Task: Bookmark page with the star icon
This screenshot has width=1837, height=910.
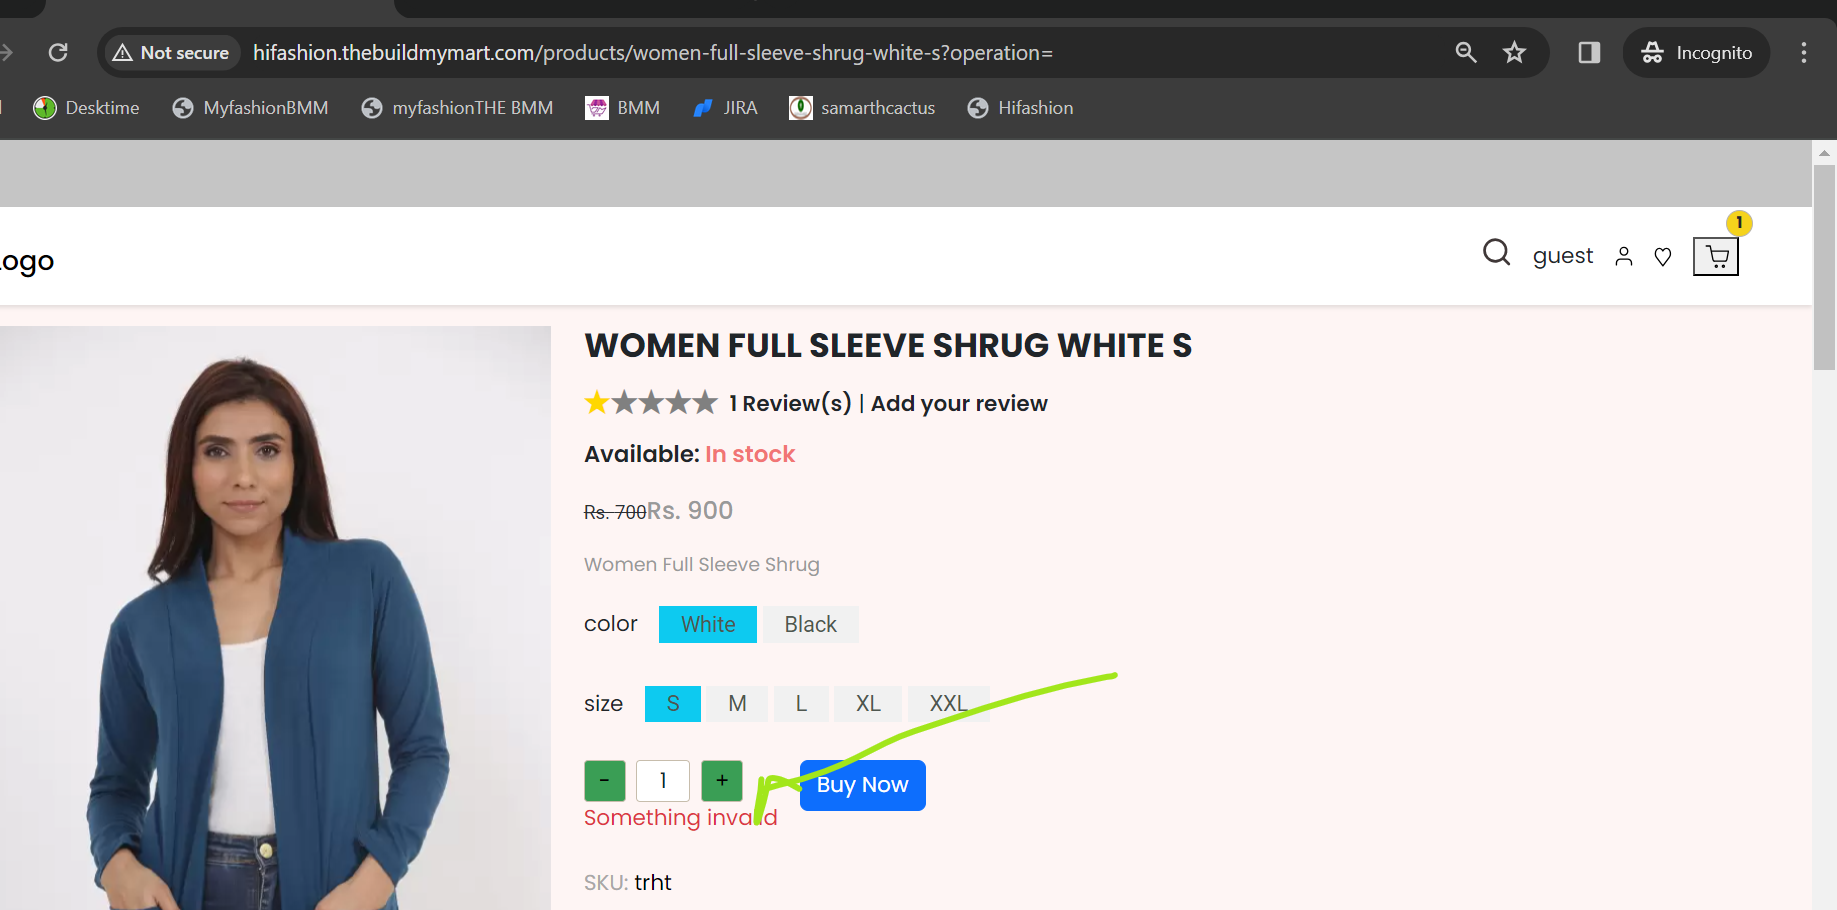Action: [x=1514, y=53]
